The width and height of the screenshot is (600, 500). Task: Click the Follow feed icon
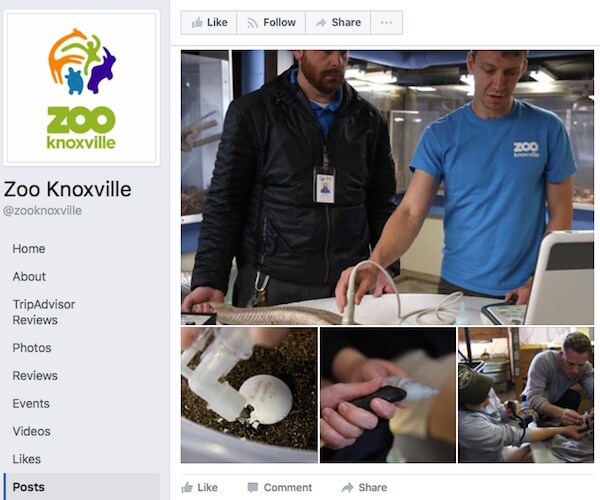tap(252, 23)
